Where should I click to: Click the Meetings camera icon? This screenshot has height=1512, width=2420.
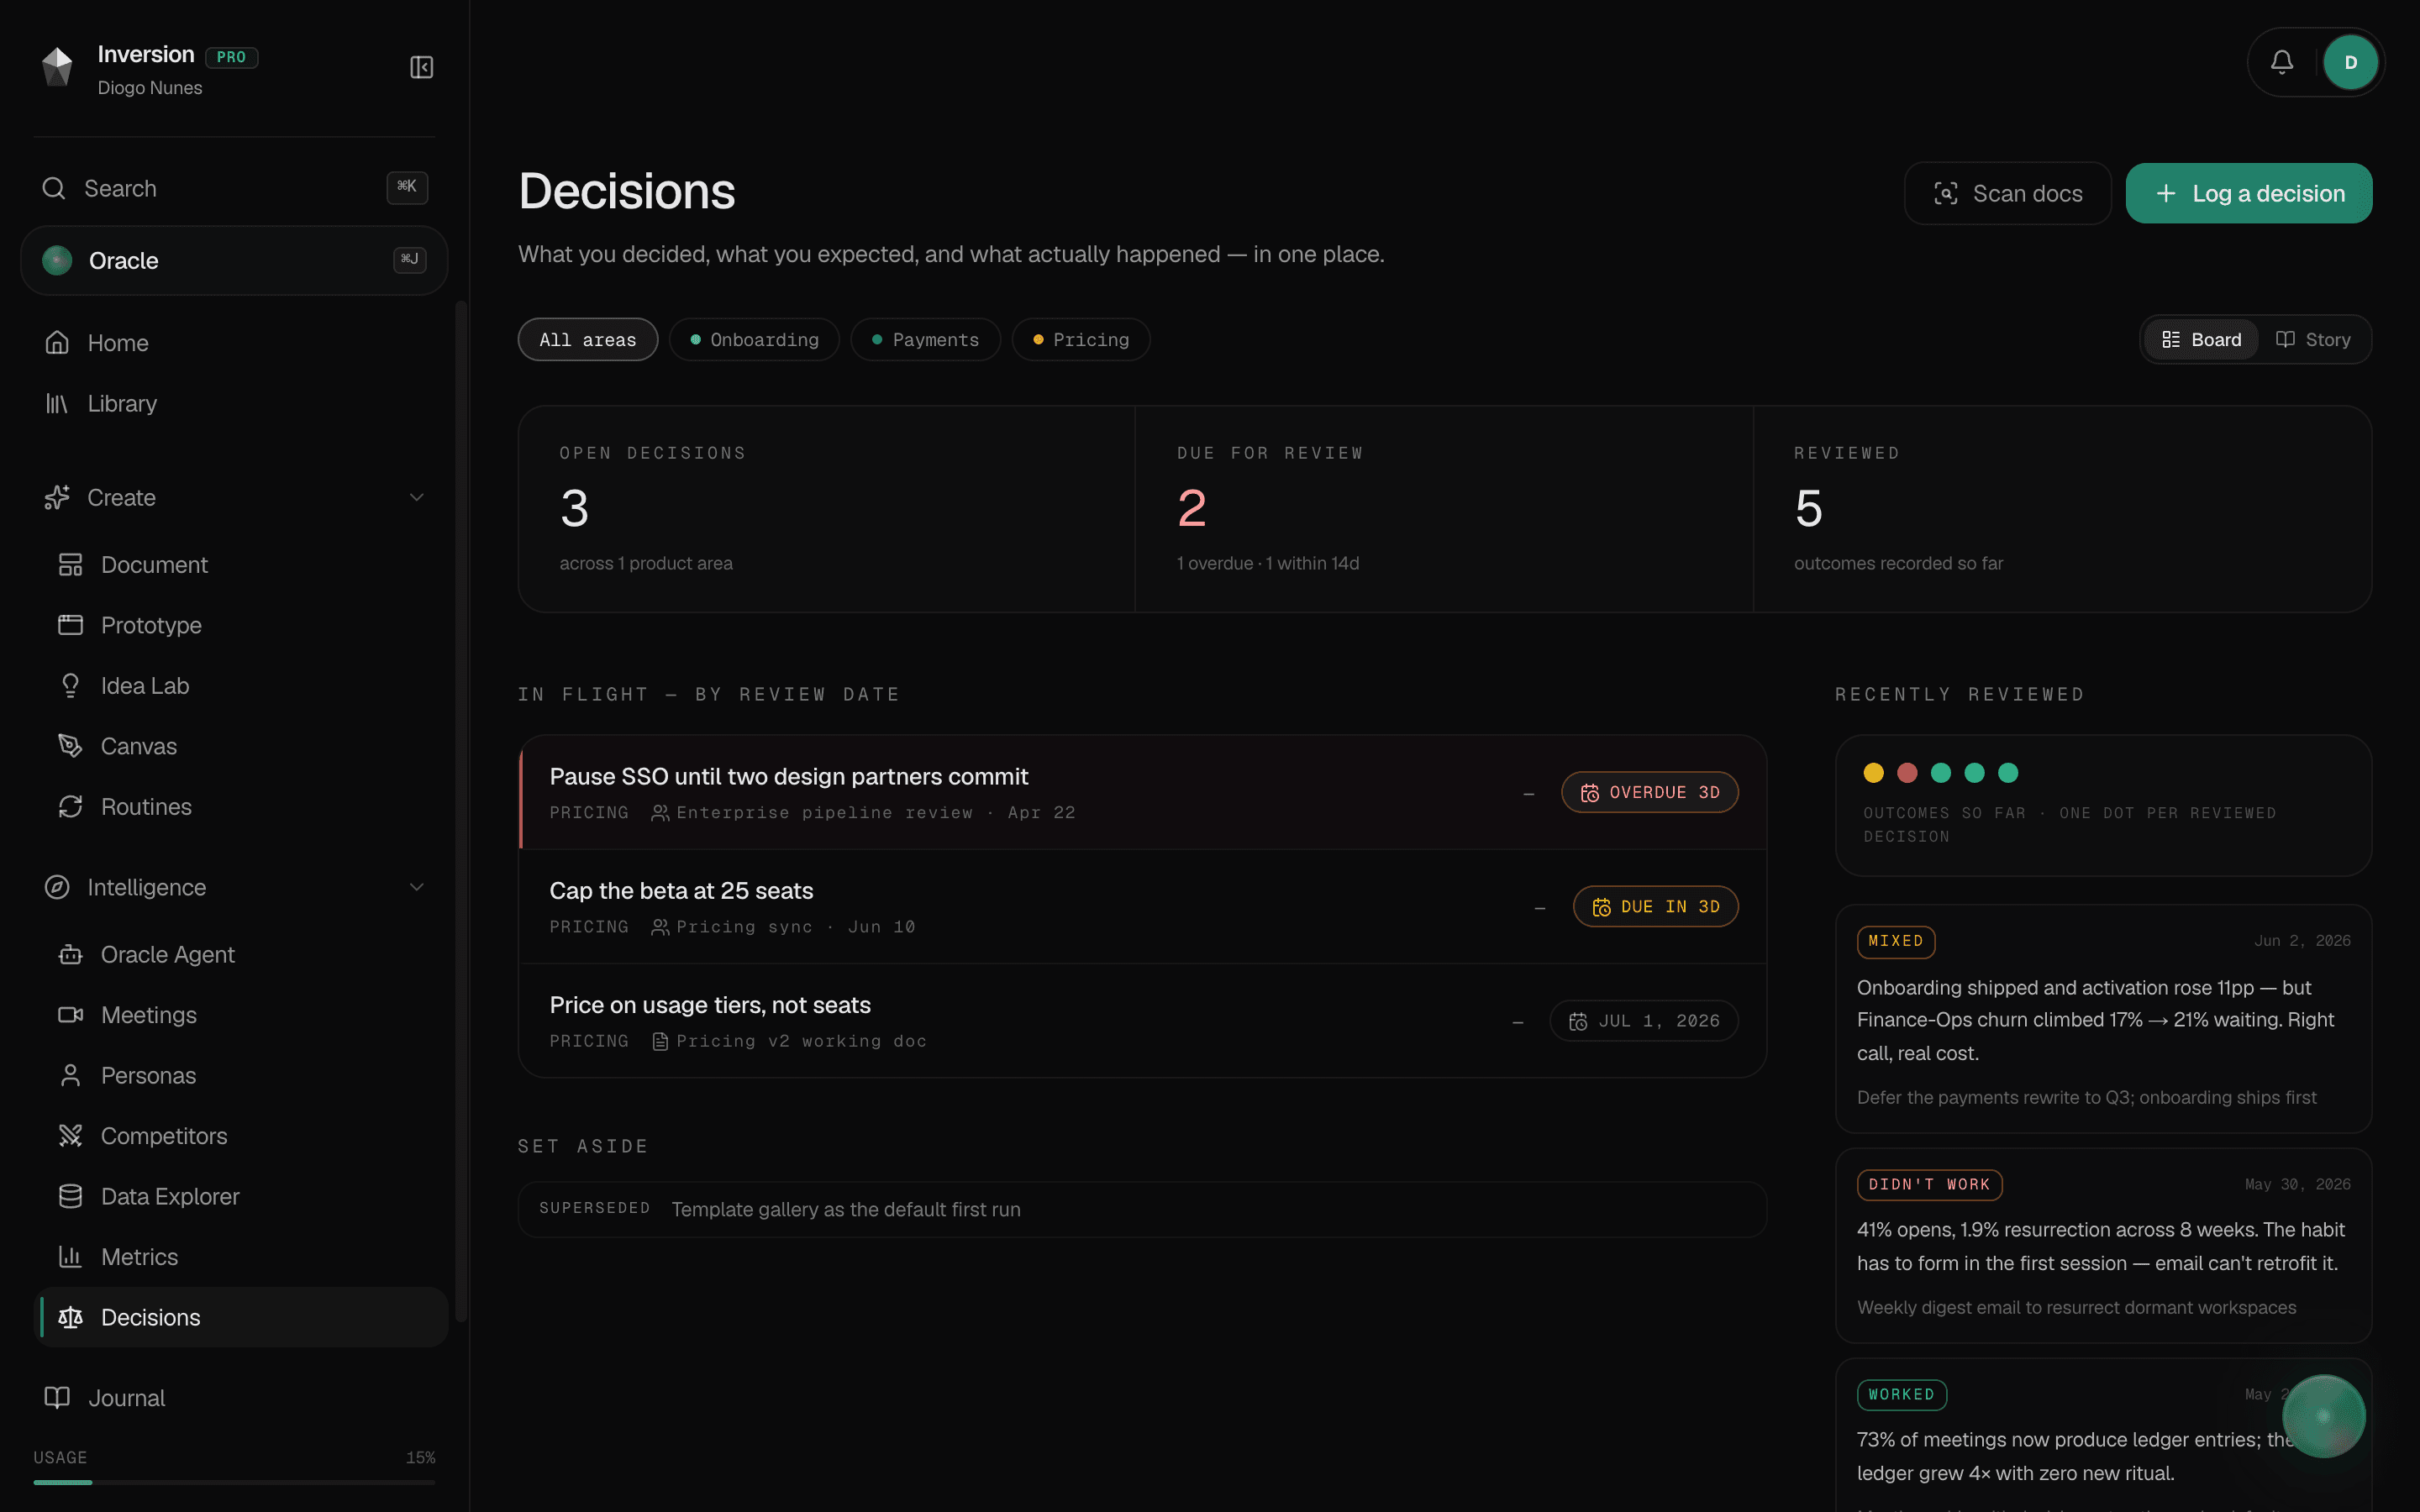coord(70,1015)
